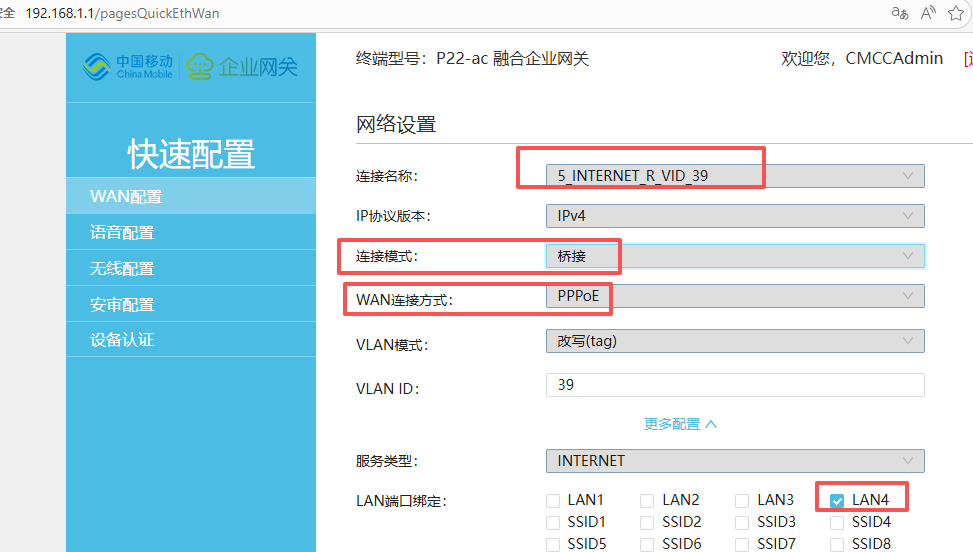Click the 终端型号 P22-ac device text

pyautogui.click(x=472, y=59)
